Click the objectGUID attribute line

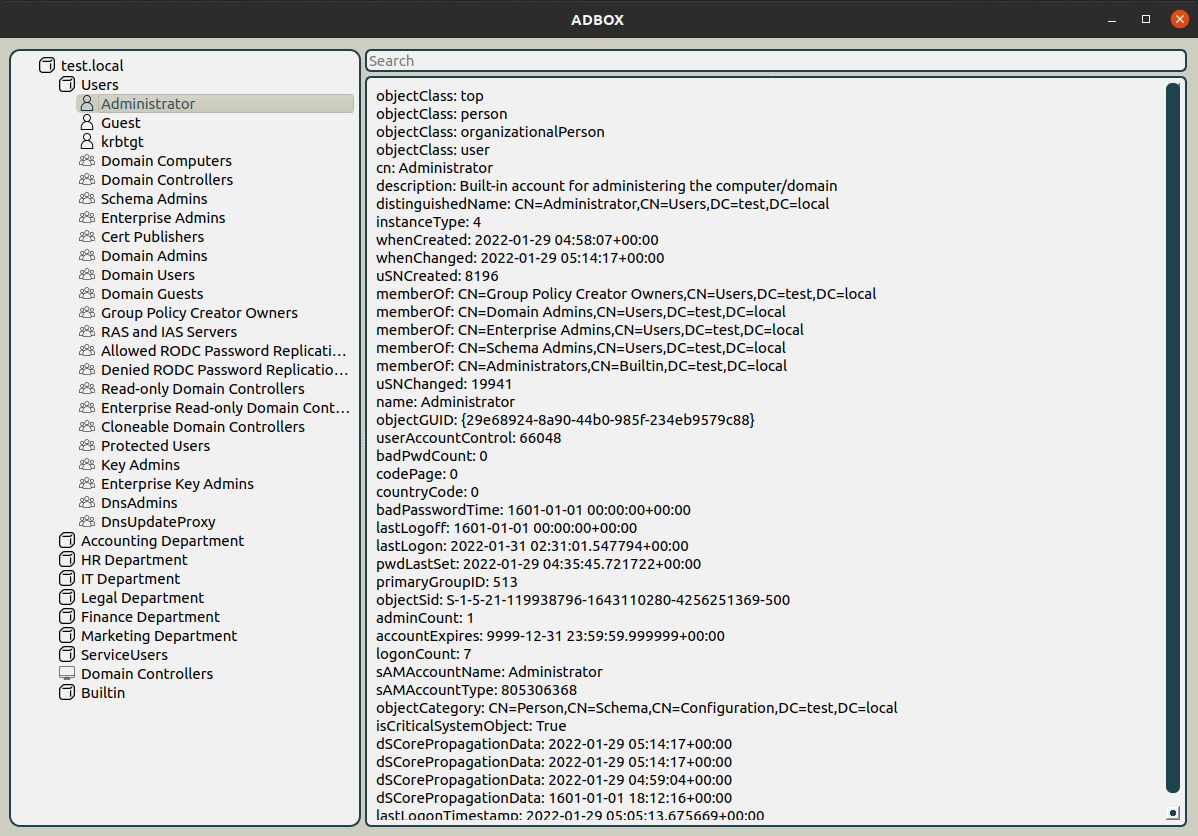[565, 420]
